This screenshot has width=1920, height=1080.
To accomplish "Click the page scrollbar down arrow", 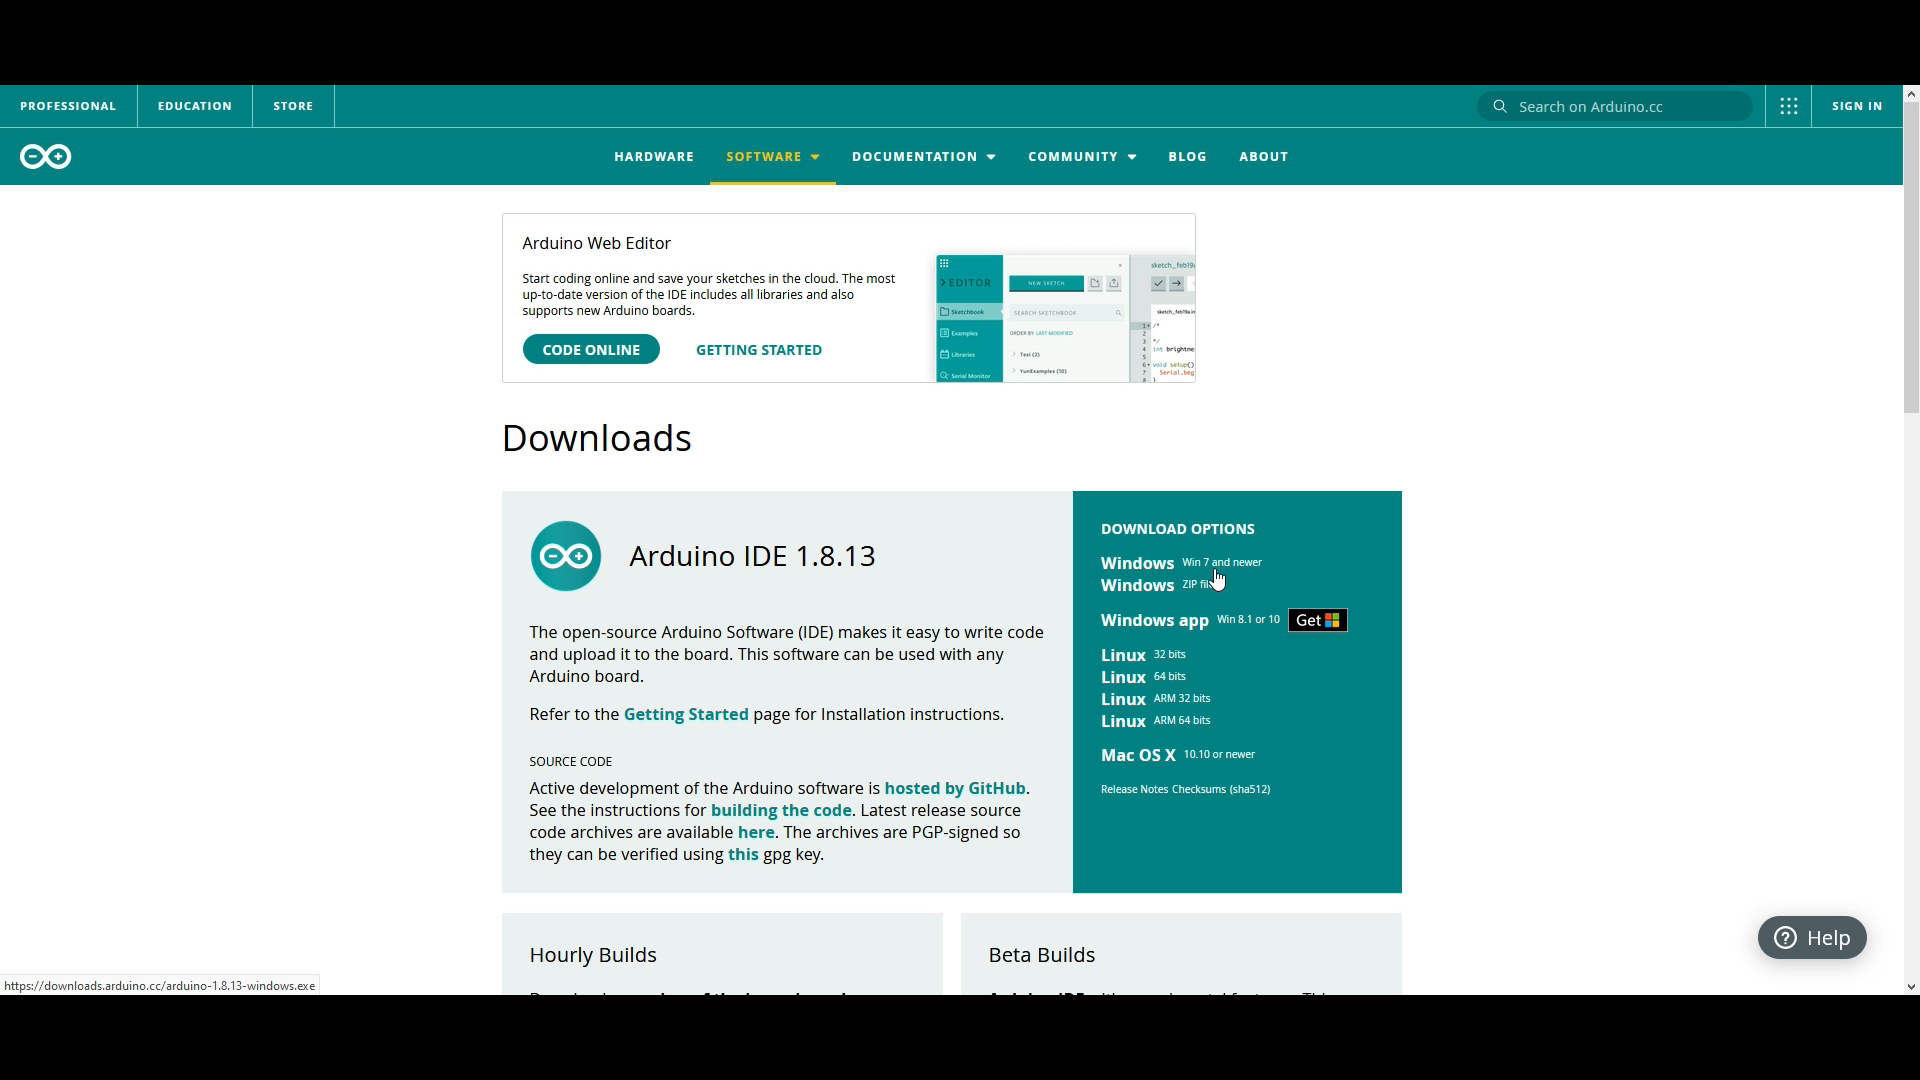I will coord(1911,986).
